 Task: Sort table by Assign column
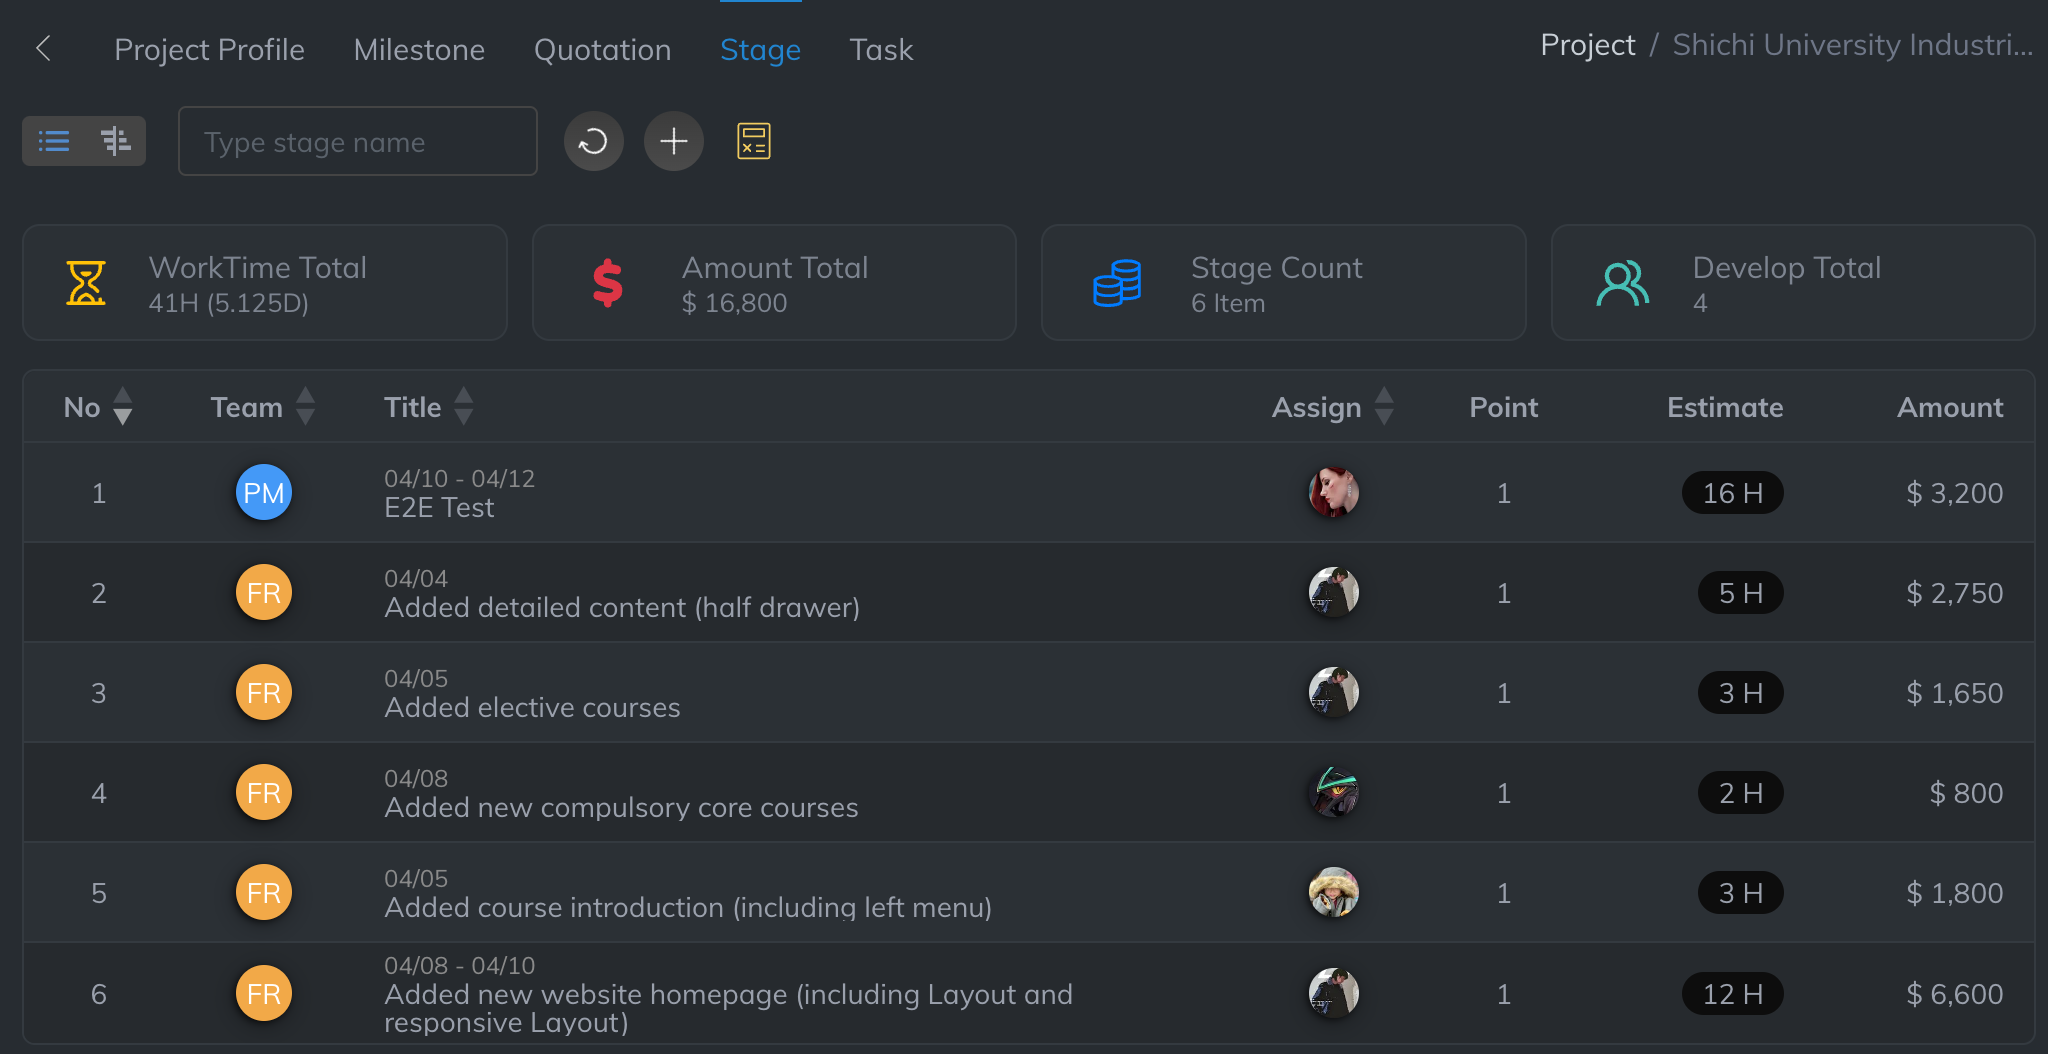click(1384, 407)
